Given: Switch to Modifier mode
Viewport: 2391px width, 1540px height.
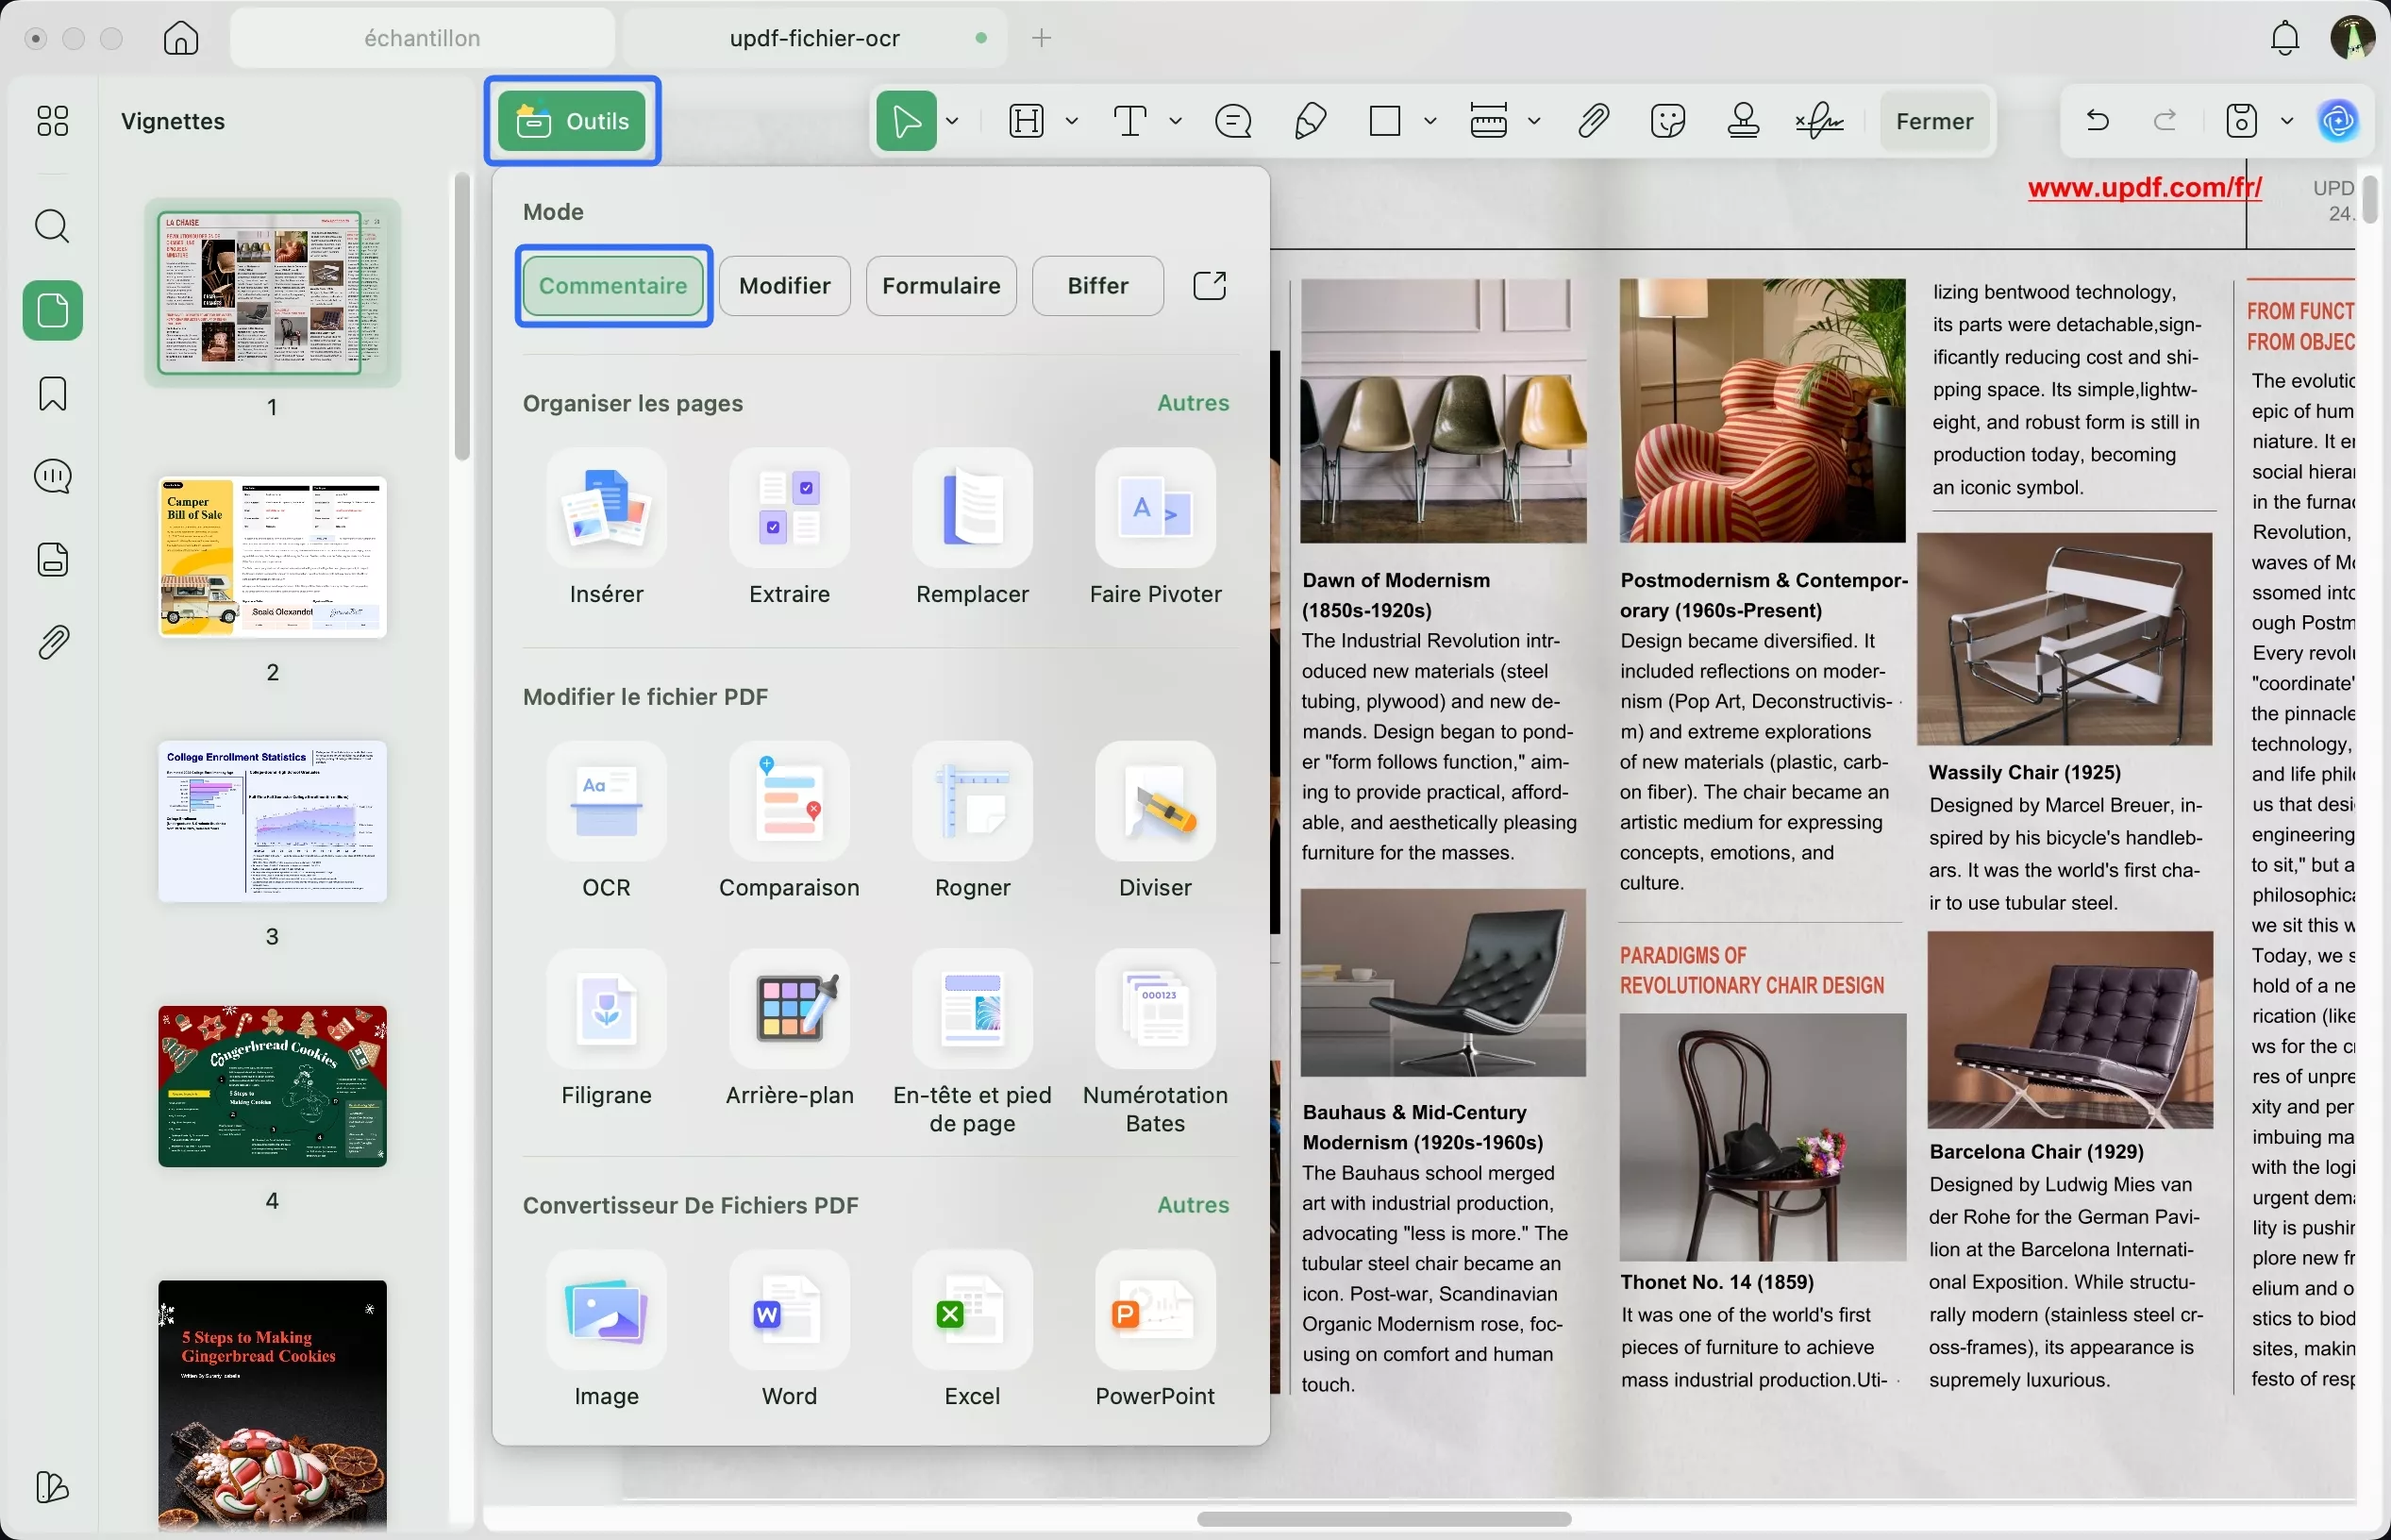Looking at the screenshot, I should point(784,286).
